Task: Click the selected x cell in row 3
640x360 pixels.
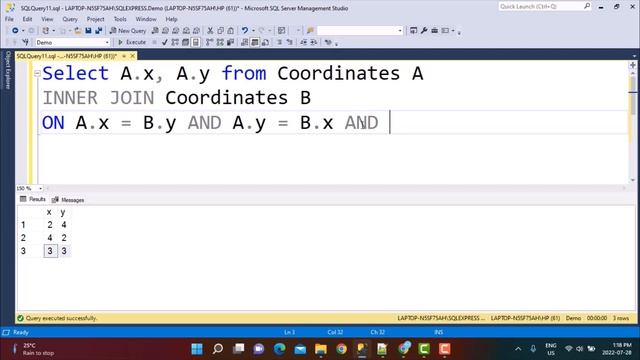Action: [50, 251]
